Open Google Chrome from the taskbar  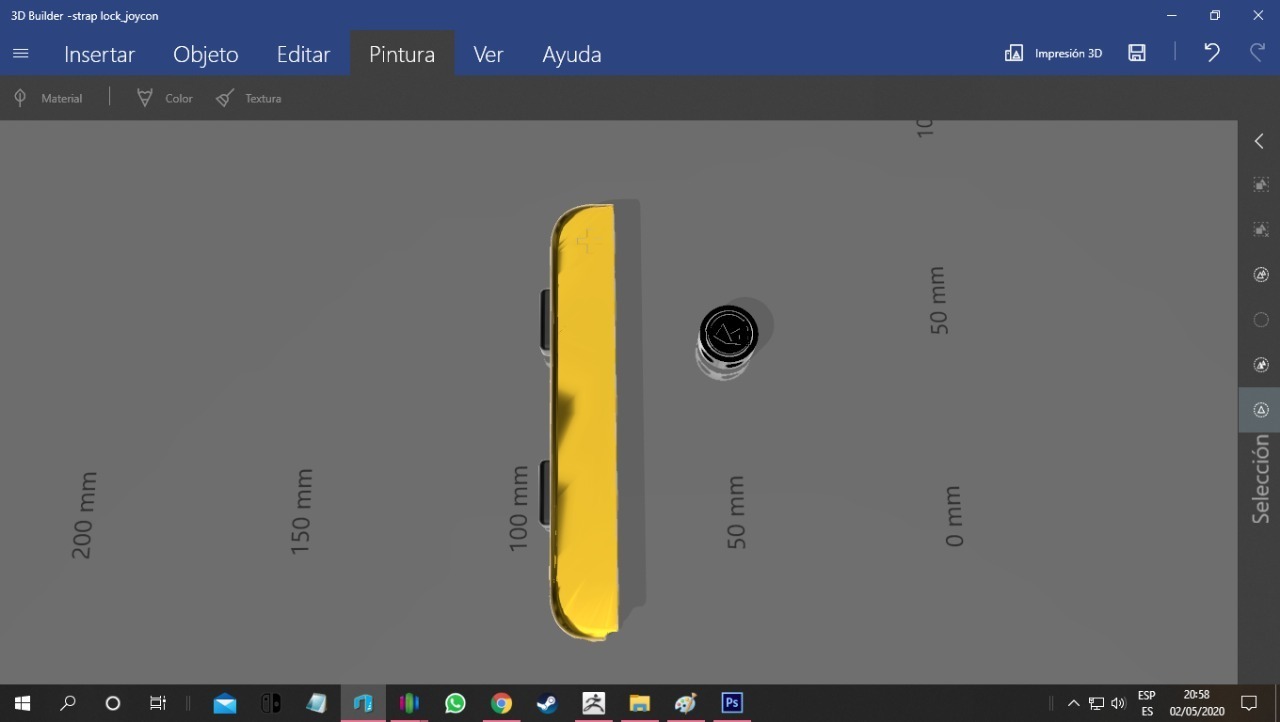coord(501,703)
